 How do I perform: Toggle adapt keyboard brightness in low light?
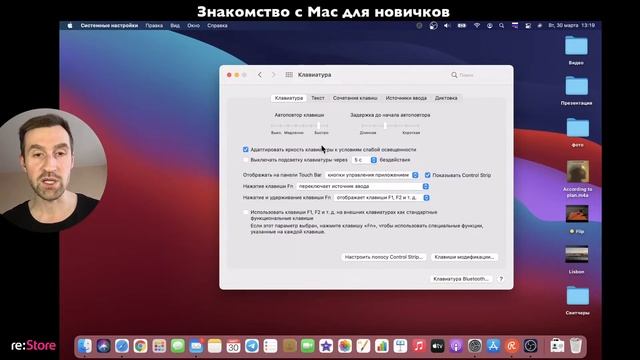coord(246,149)
